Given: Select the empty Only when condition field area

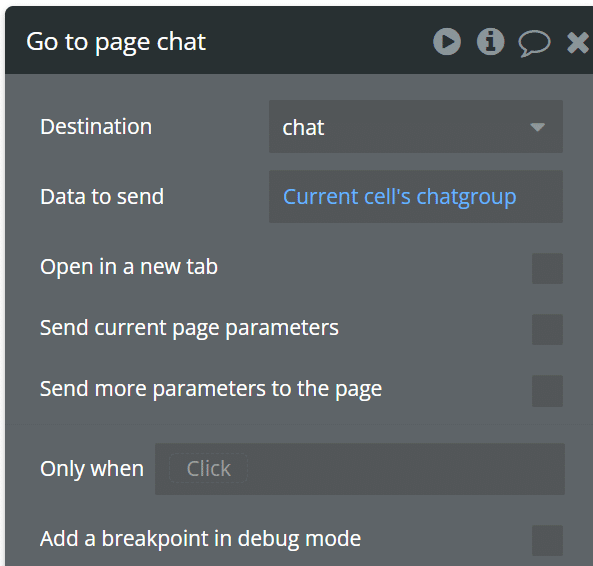Looking at the screenshot, I should (405, 469).
